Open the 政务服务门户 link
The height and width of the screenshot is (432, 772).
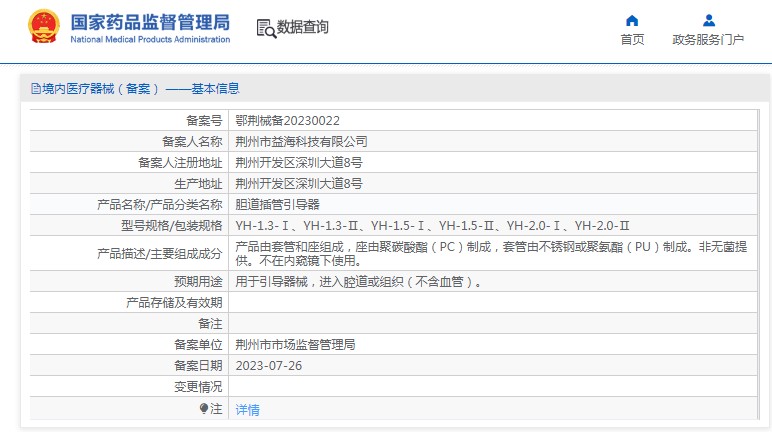pyautogui.click(x=708, y=39)
